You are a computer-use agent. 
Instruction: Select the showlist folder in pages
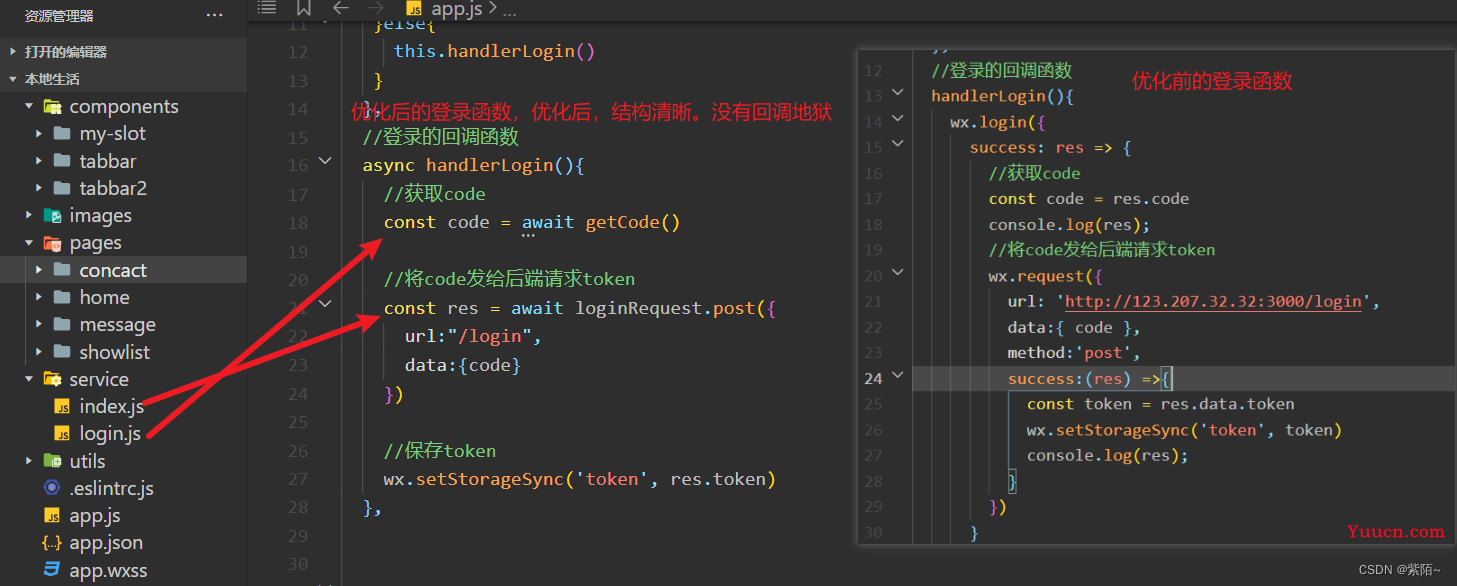tap(123, 352)
